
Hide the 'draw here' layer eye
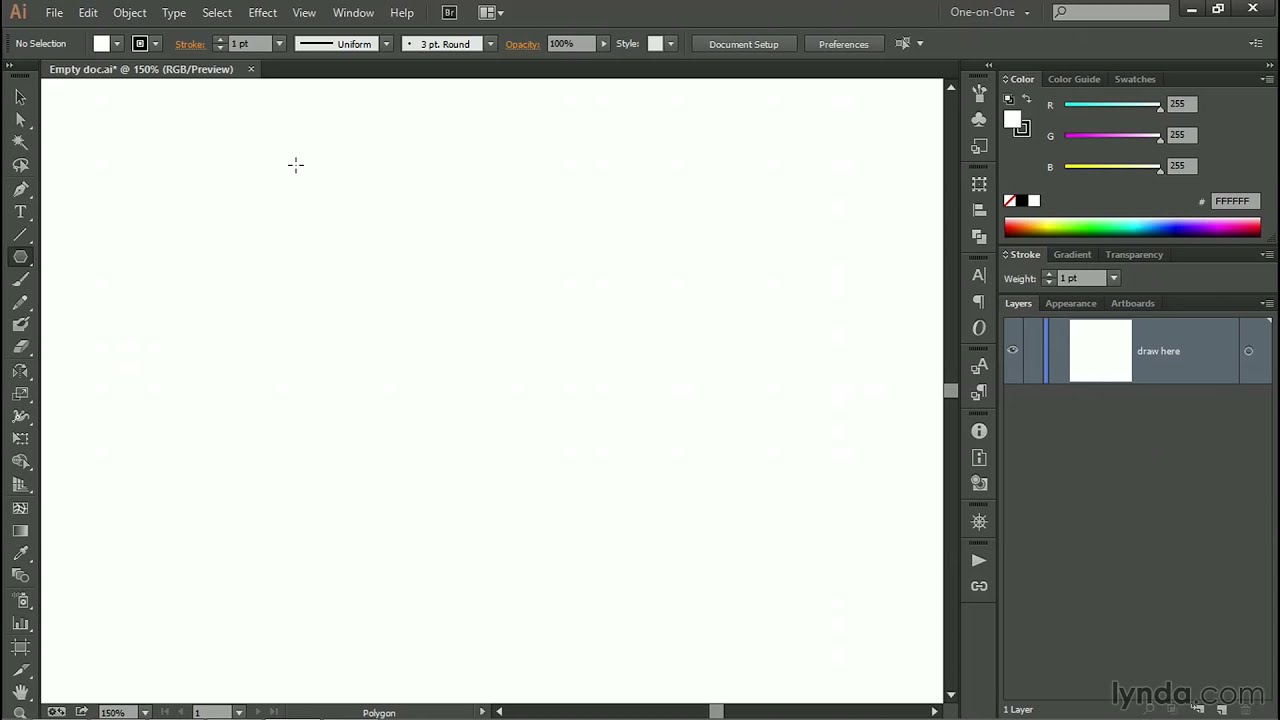point(1012,350)
